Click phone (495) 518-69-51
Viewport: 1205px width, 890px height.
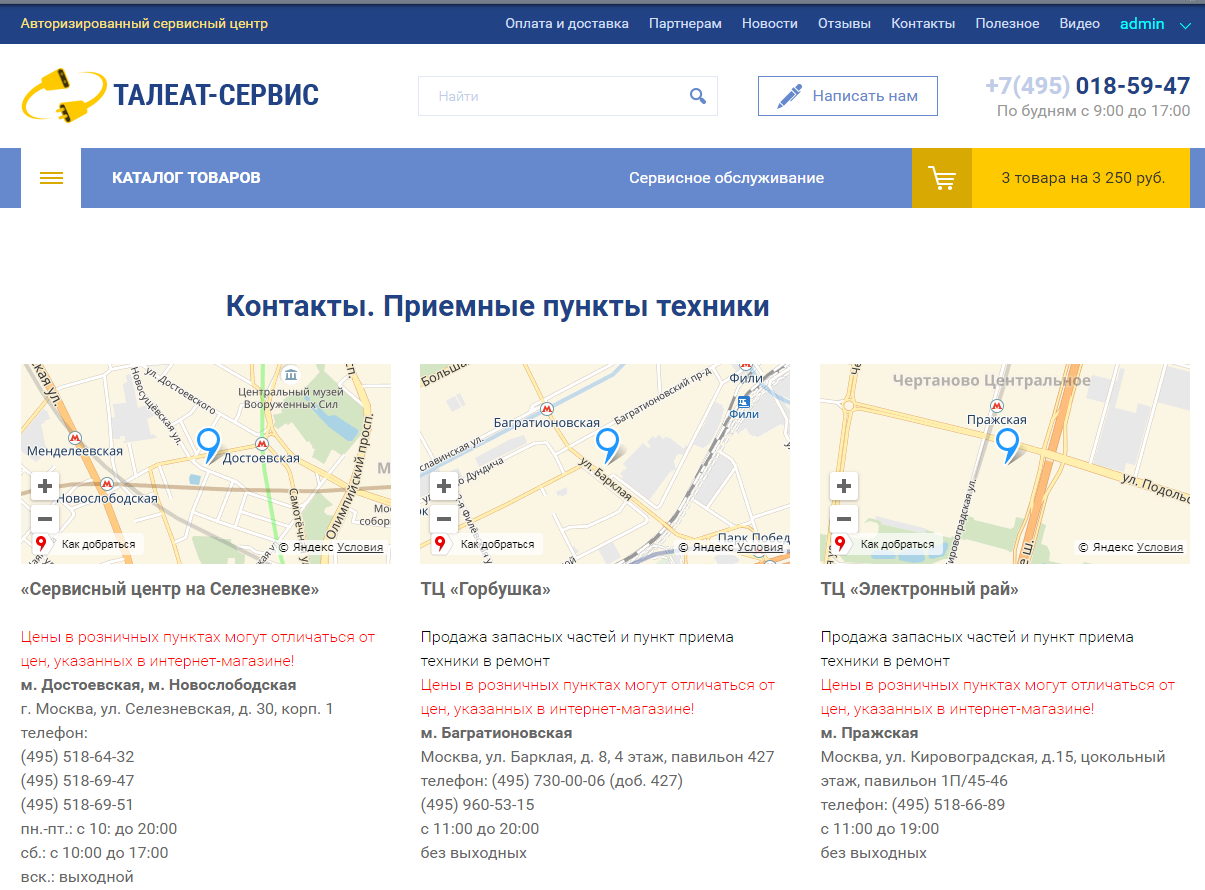[x=77, y=805]
